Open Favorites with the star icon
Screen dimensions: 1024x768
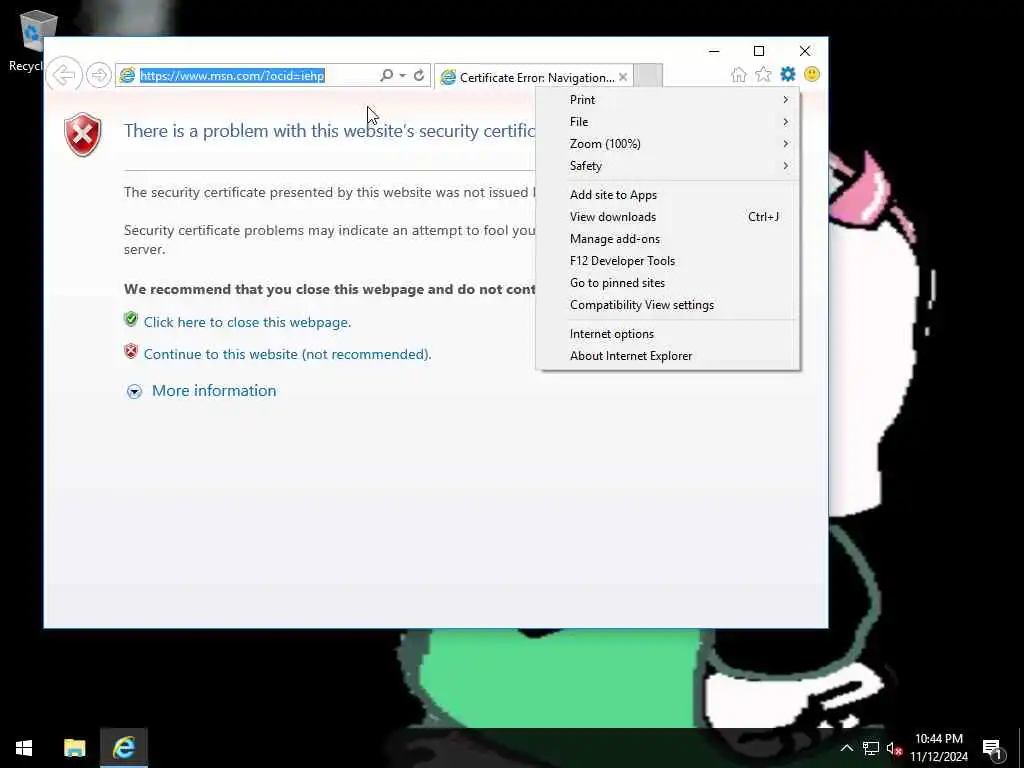(763, 74)
